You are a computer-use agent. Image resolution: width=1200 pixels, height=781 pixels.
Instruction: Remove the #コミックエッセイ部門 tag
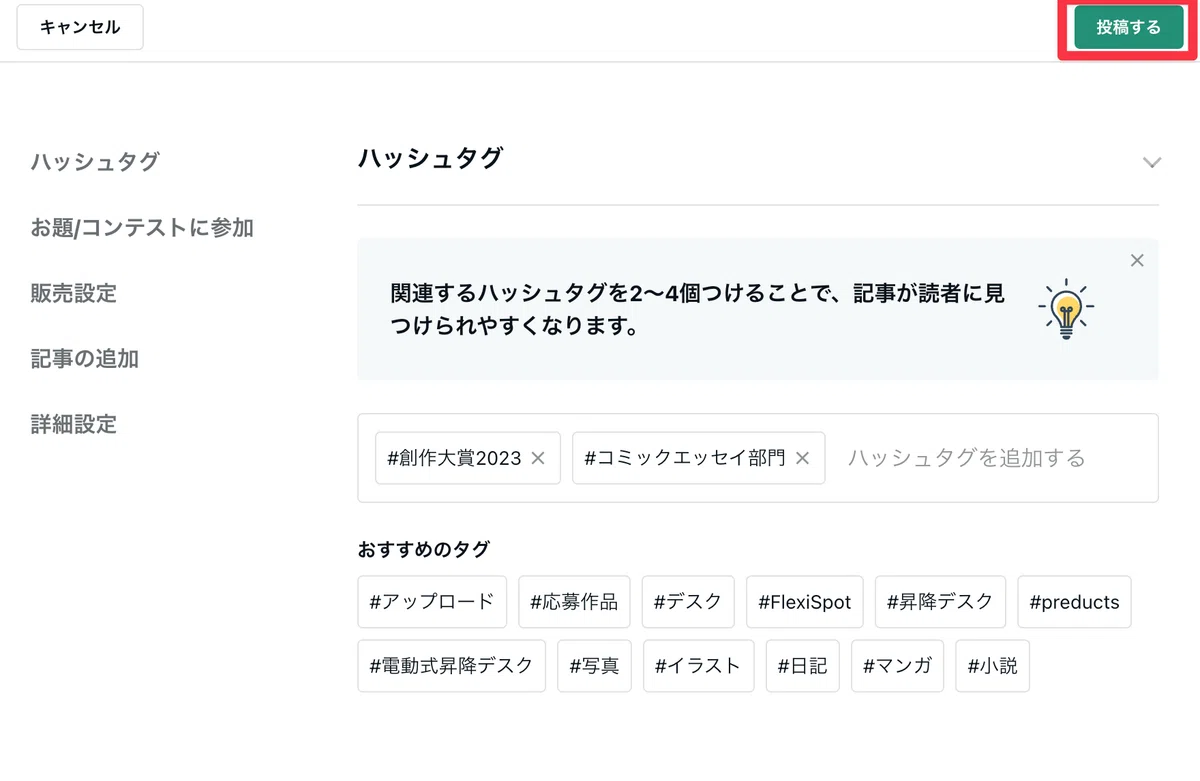tap(802, 458)
